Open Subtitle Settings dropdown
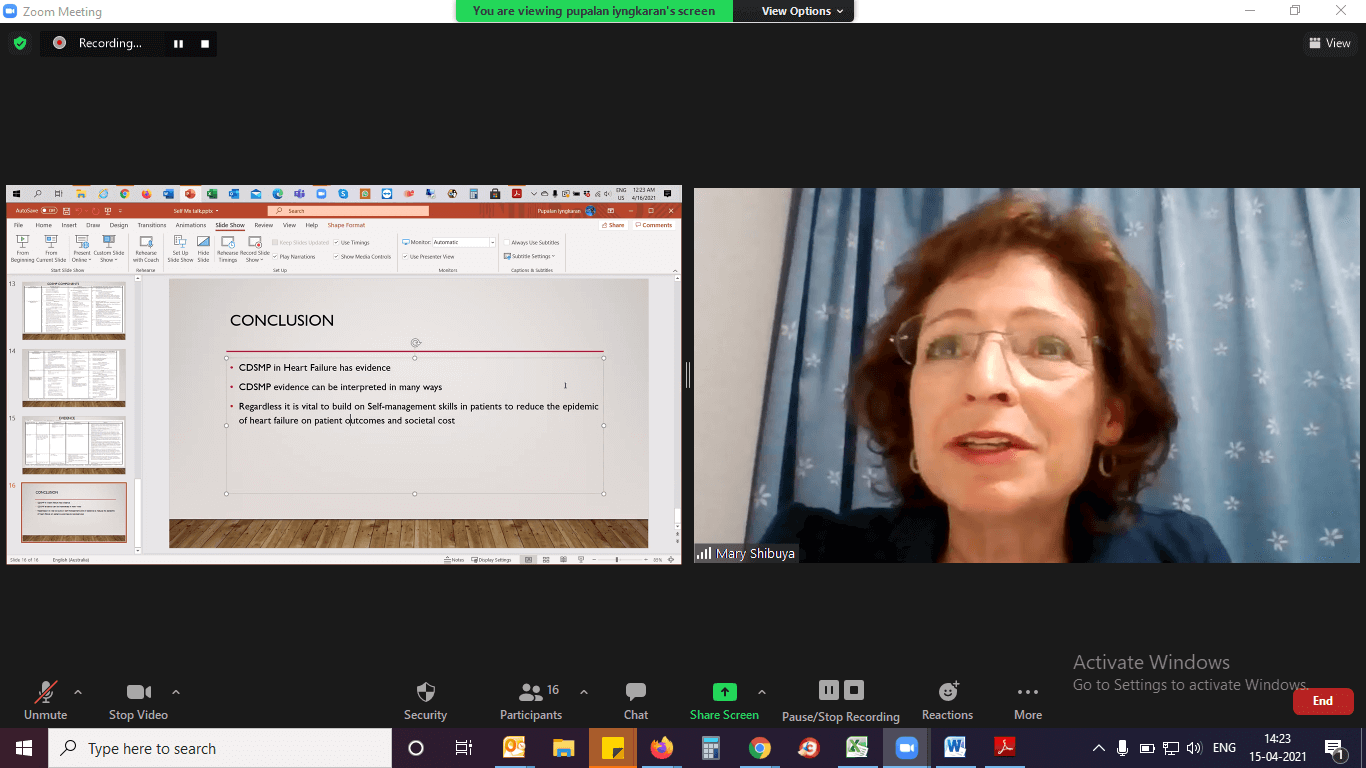The height and width of the screenshot is (768, 1366). coord(529,257)
